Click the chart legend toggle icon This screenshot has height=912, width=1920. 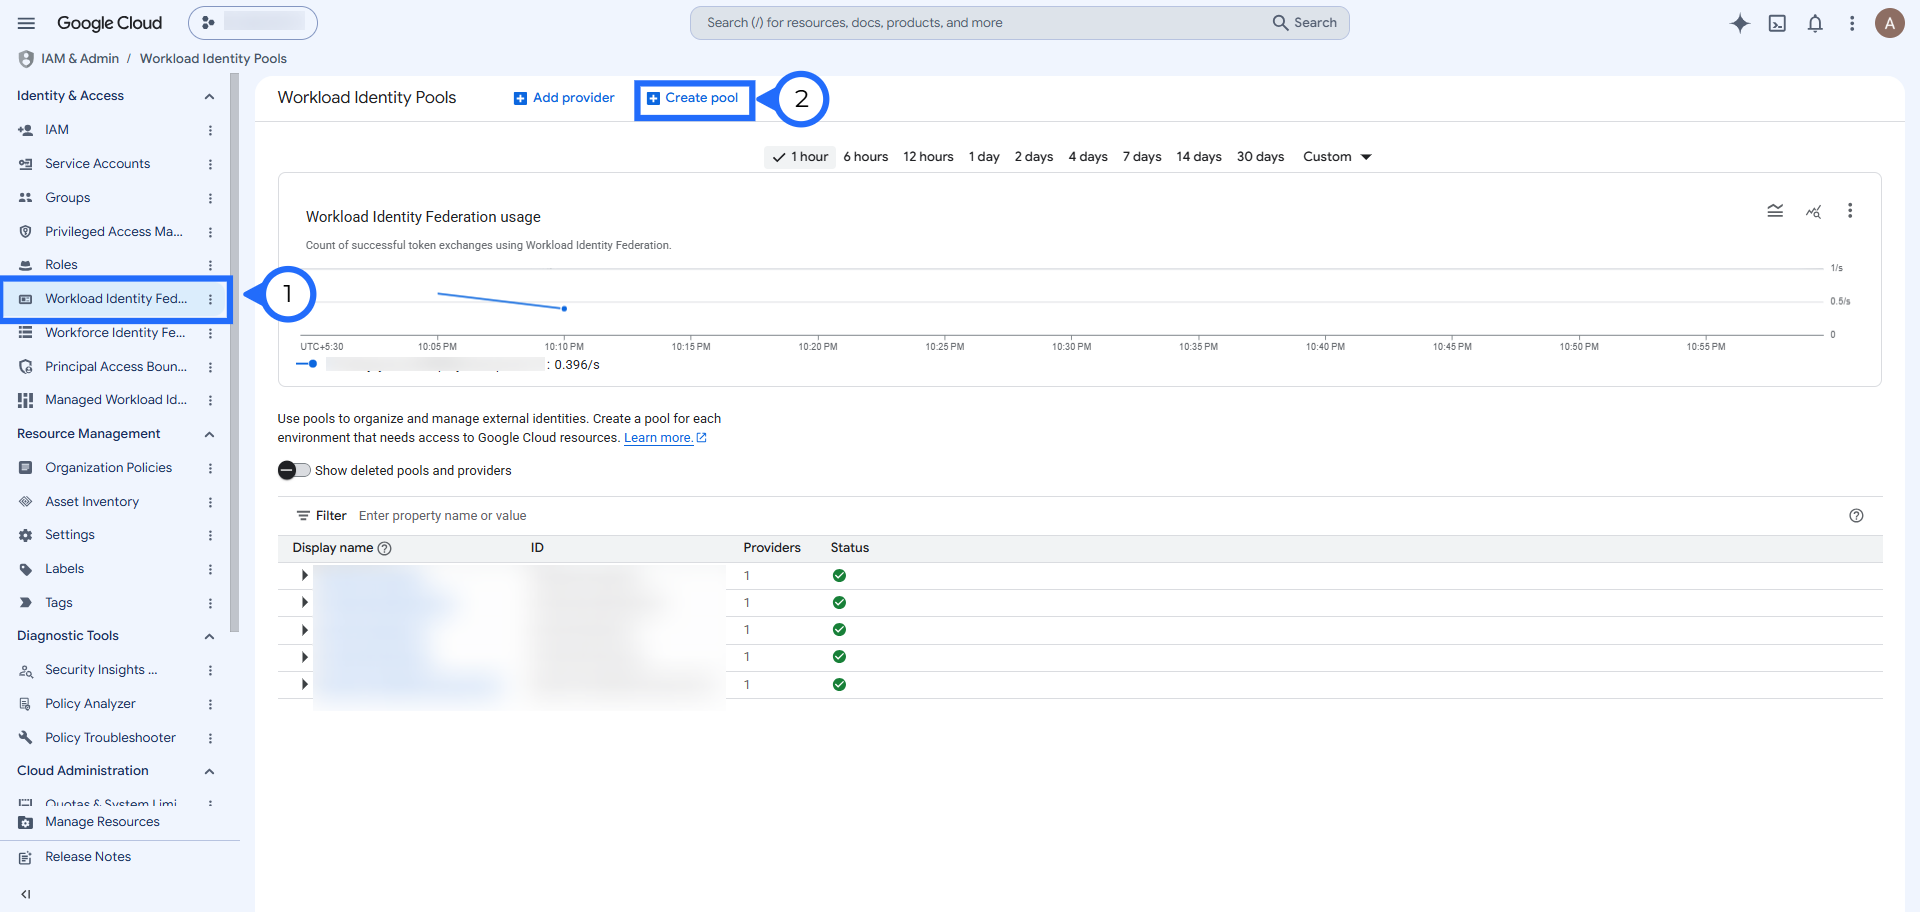pos(1775,211)
